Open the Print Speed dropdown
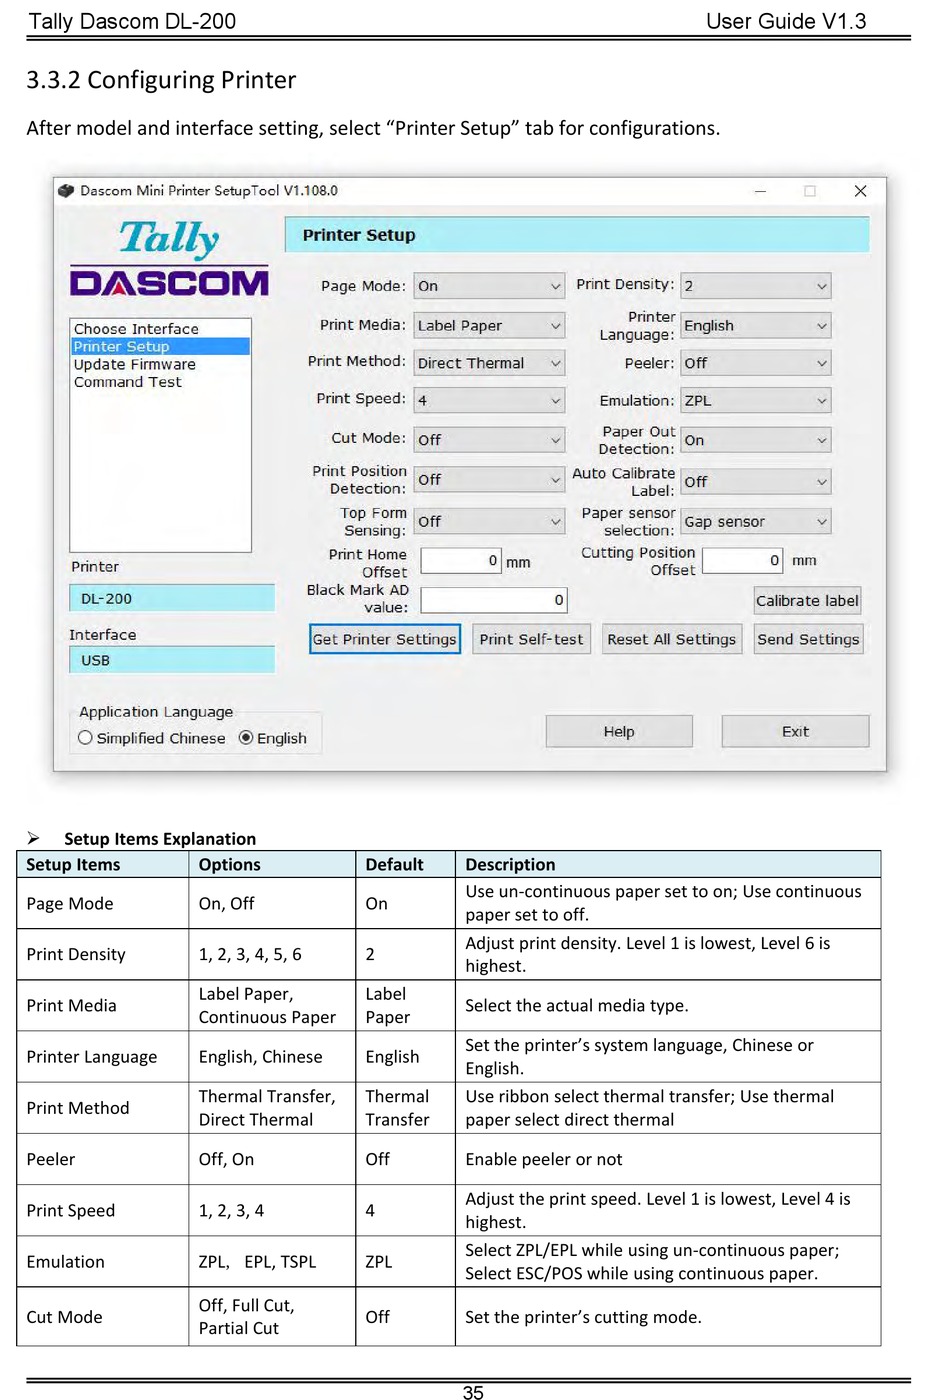The height and width of the screenshot is (1400, 950). click(x=489, y=400)
